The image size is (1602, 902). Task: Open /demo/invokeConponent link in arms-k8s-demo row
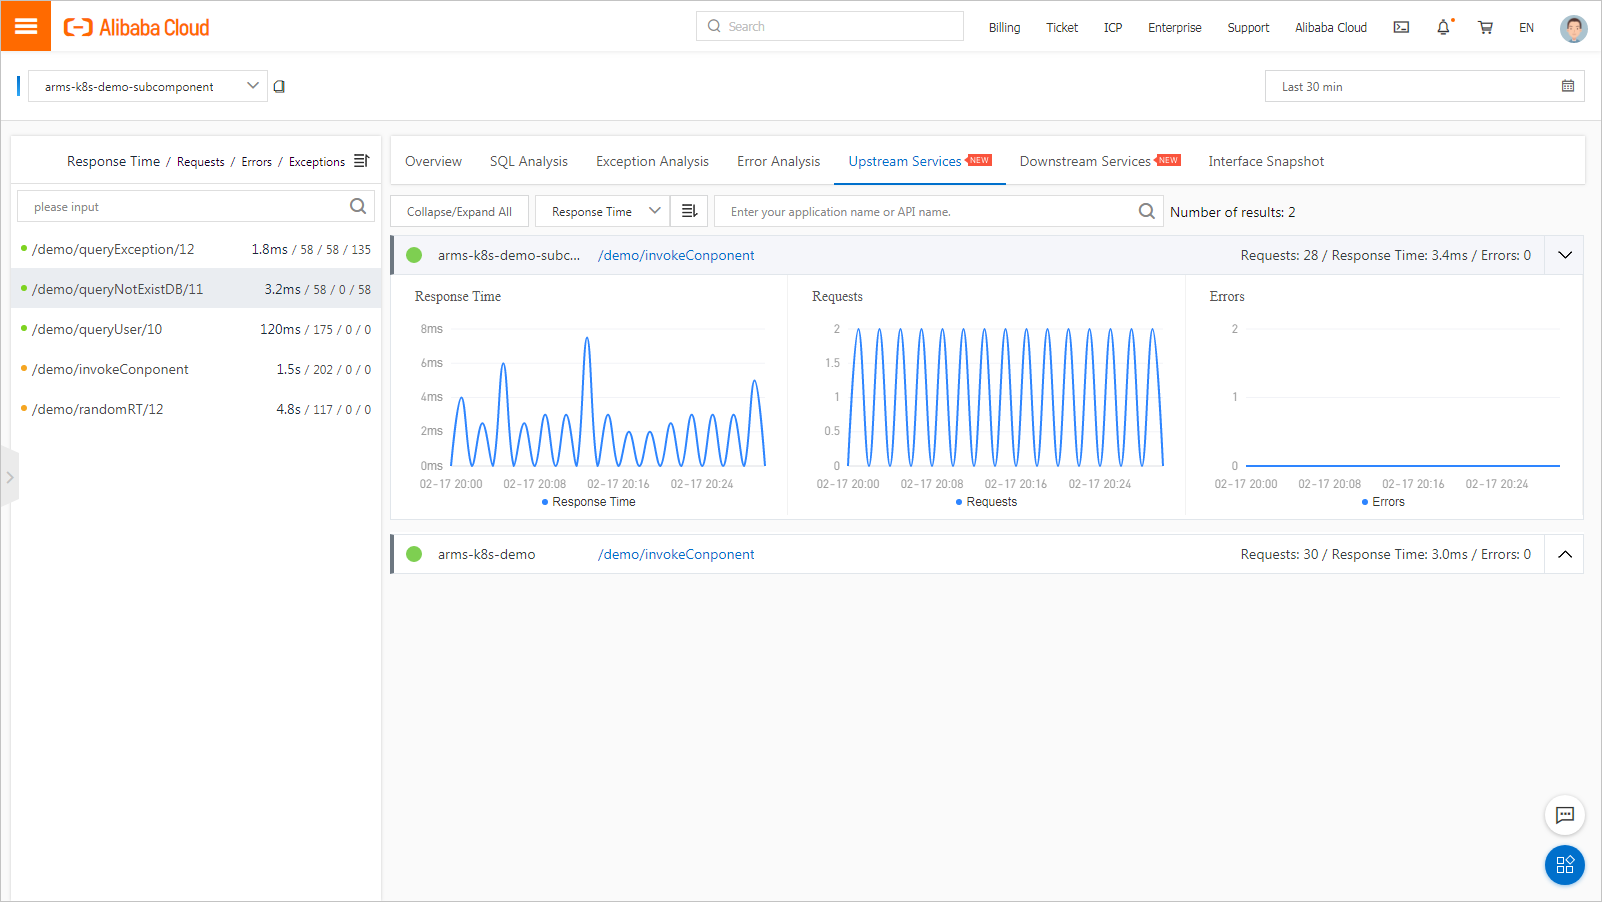pyautogui.click(x=676, y=554)
